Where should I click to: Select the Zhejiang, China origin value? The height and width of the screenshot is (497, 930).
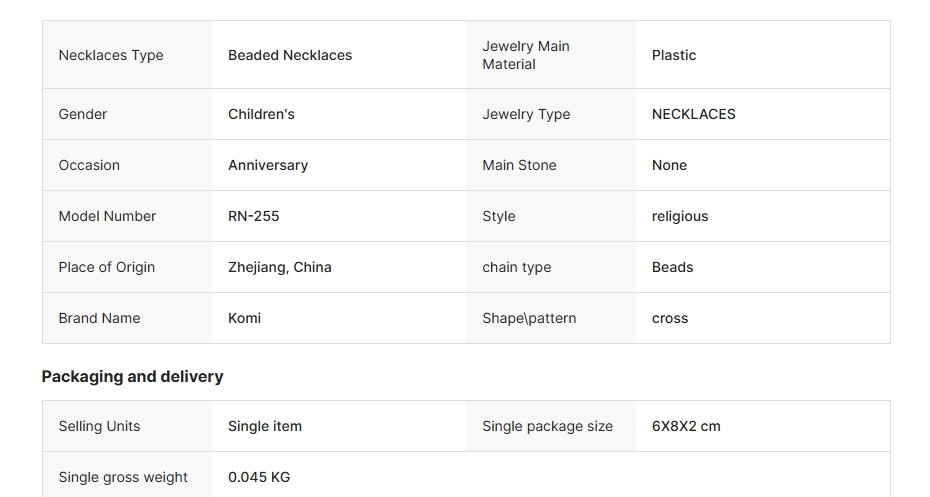pyautogui.click(x=280, y=267)
